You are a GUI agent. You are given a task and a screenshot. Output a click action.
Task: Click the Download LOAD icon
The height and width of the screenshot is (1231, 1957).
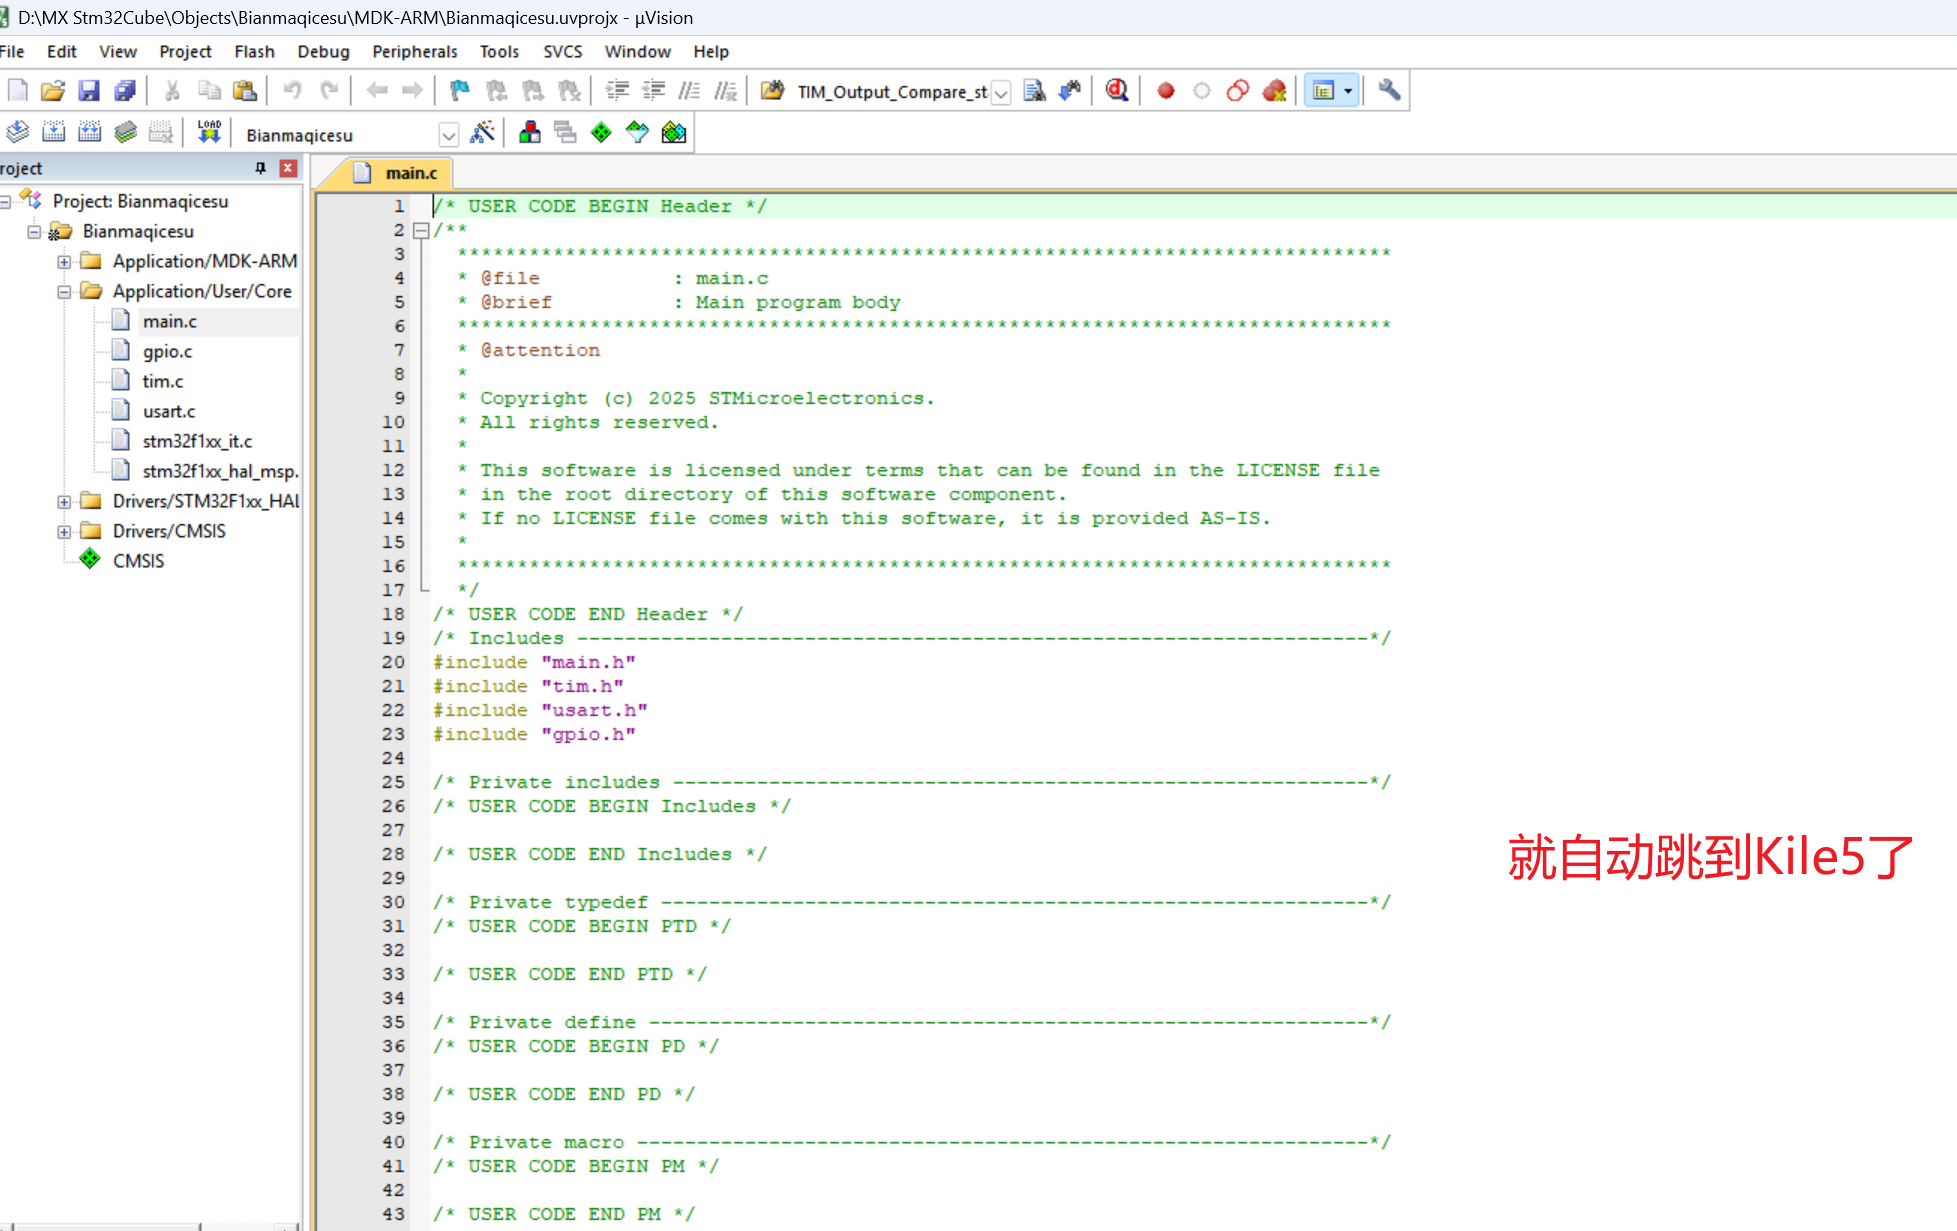pos(209,133)
